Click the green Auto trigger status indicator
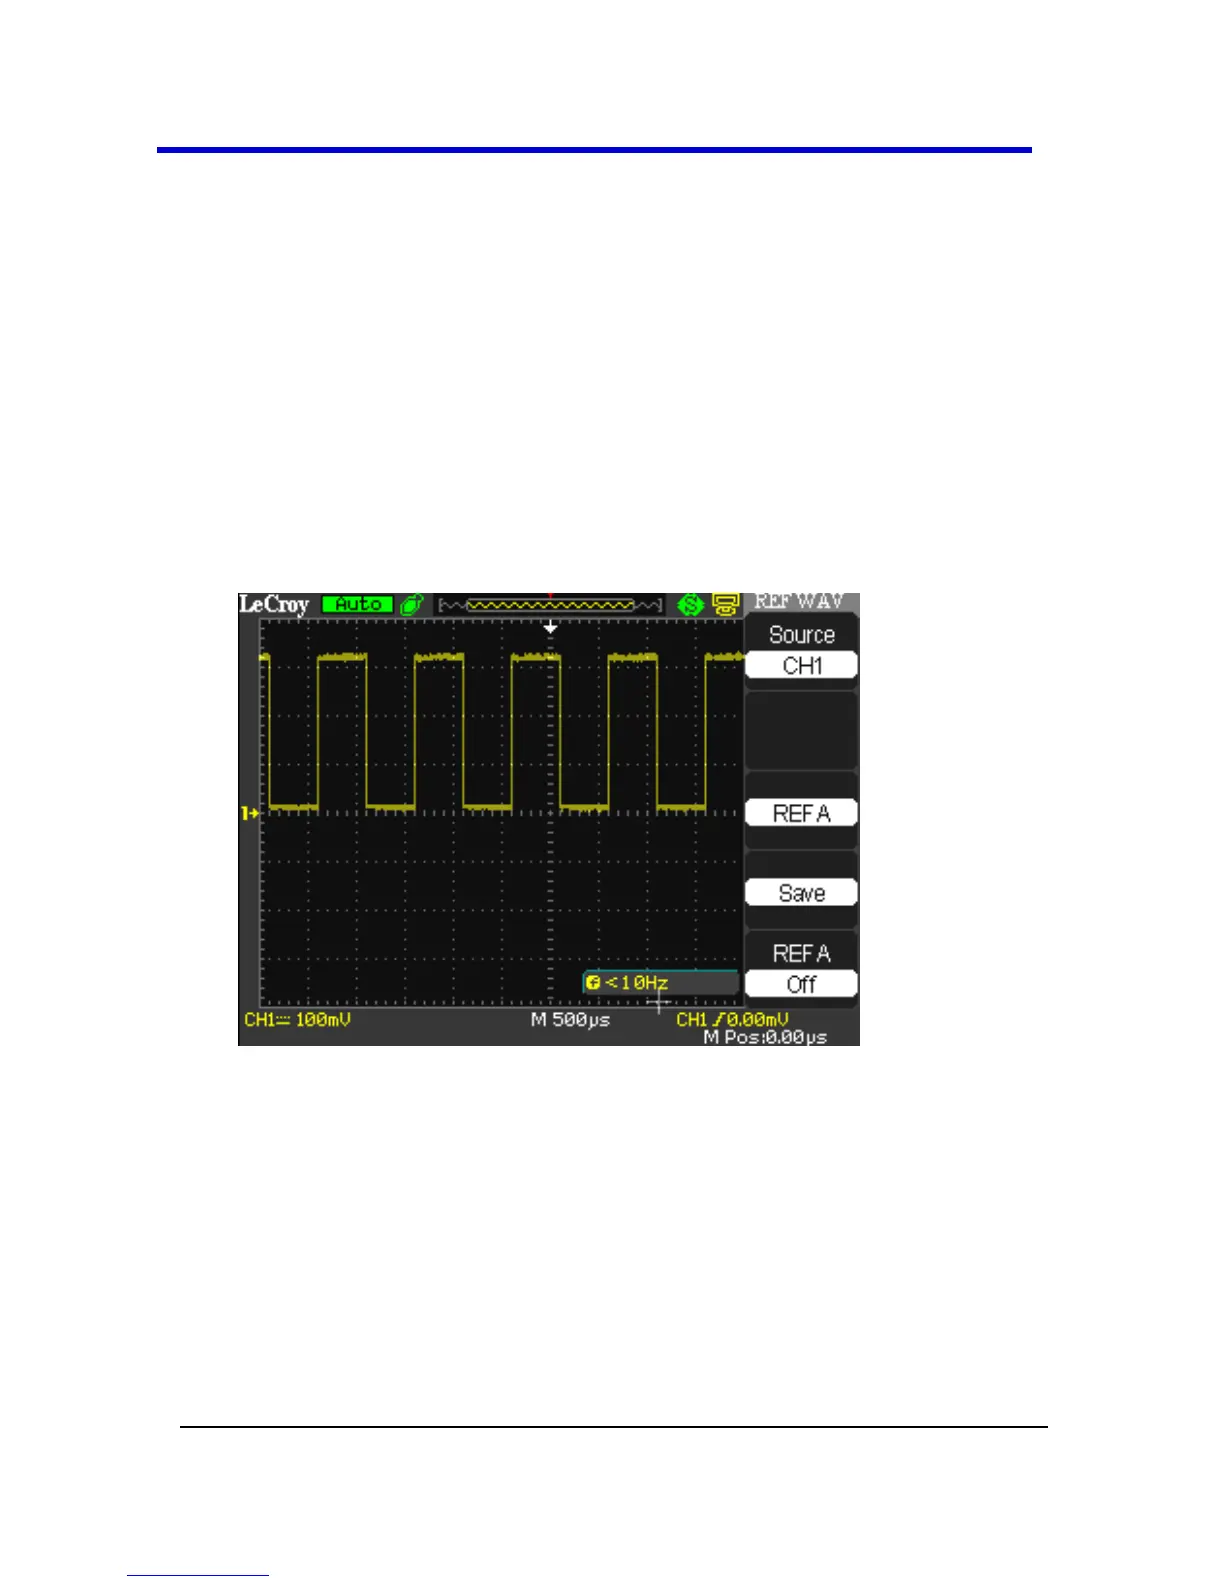Image resolution: width=1224 pixels, height=1584 pixels. (x=357, y=604)
